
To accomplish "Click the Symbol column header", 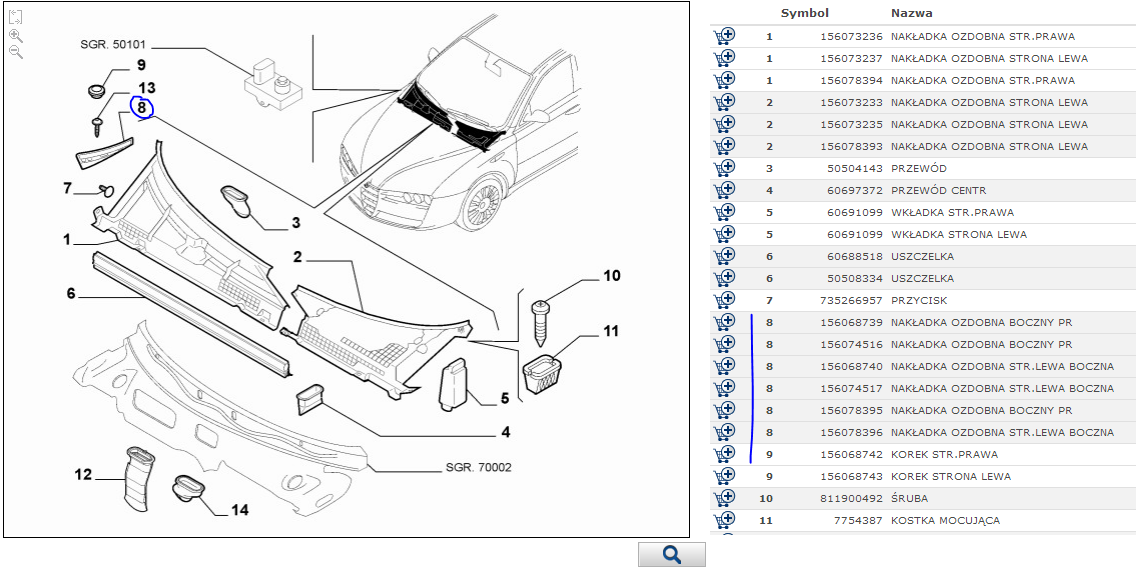I will coord(804,13).
